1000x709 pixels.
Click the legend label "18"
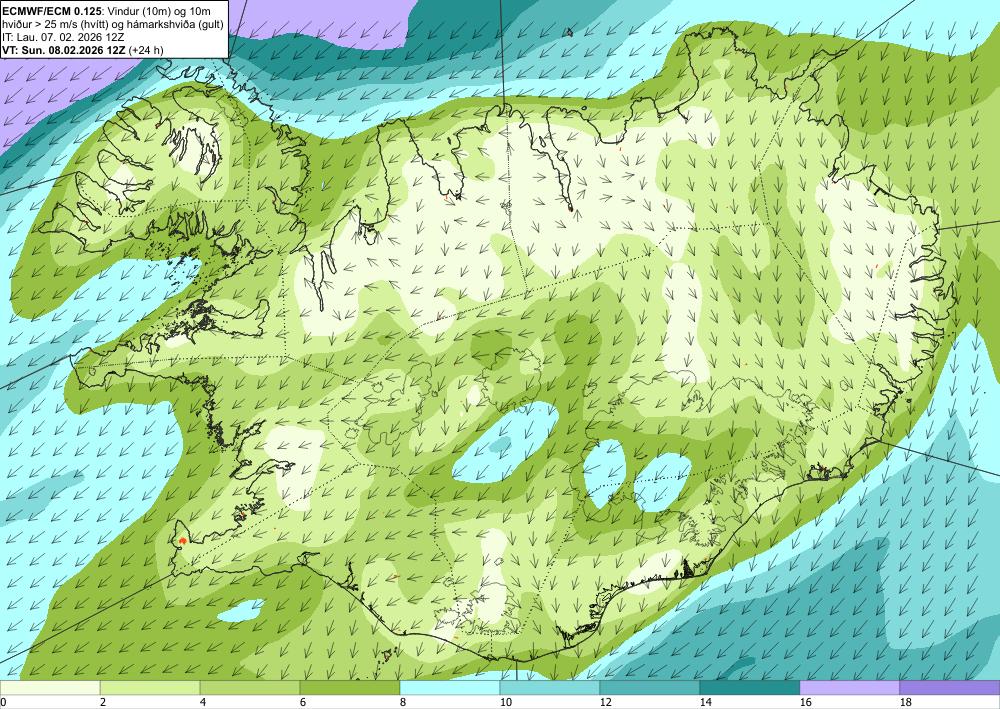pyautogui.click(x=906, y=703)
